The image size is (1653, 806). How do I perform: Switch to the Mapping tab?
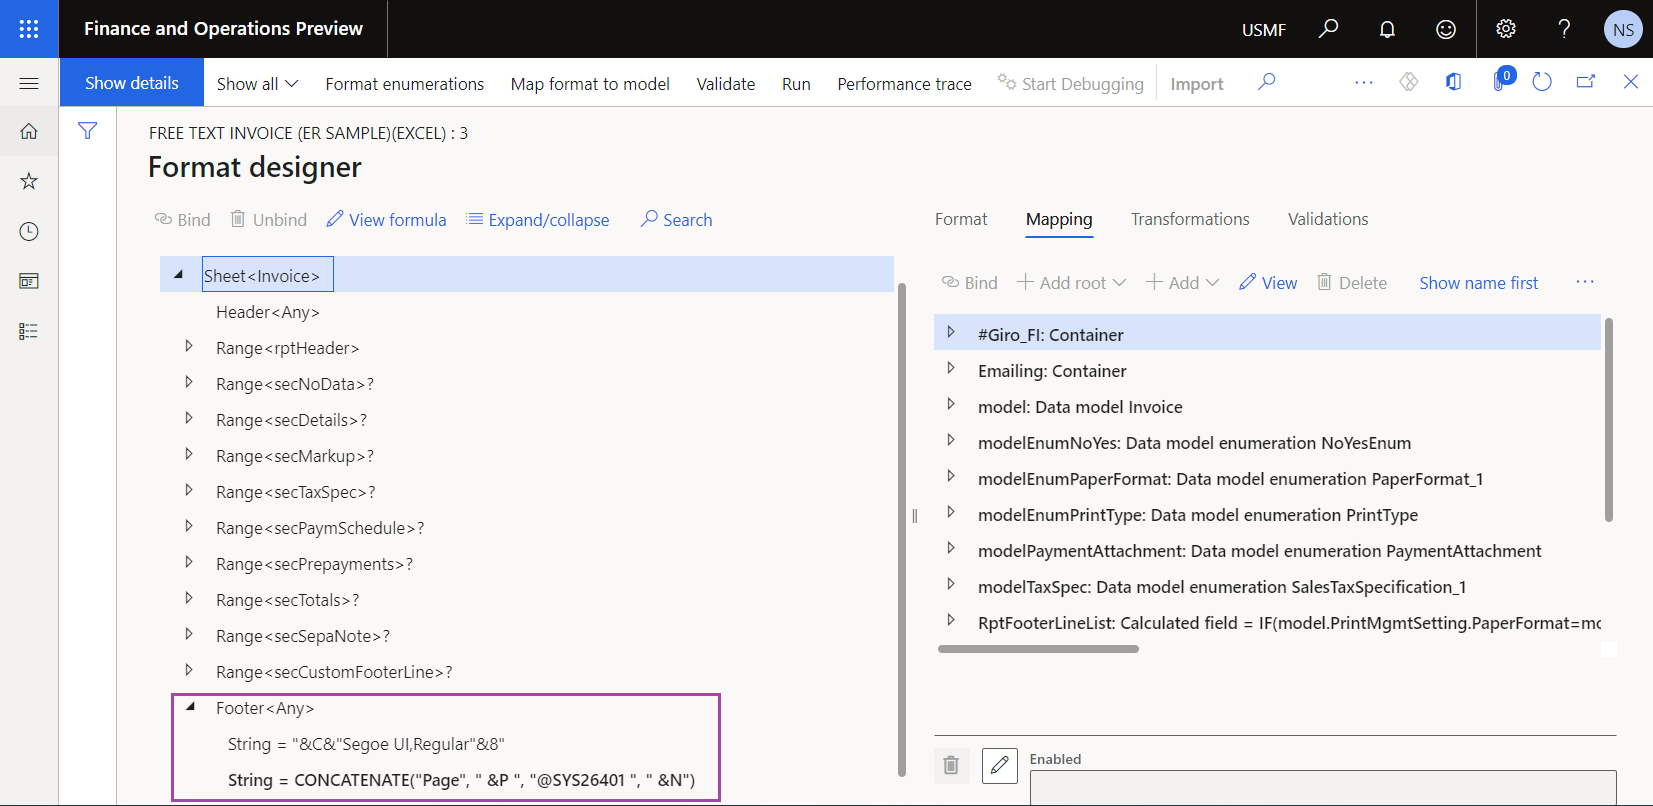[x=1059, y=219]
